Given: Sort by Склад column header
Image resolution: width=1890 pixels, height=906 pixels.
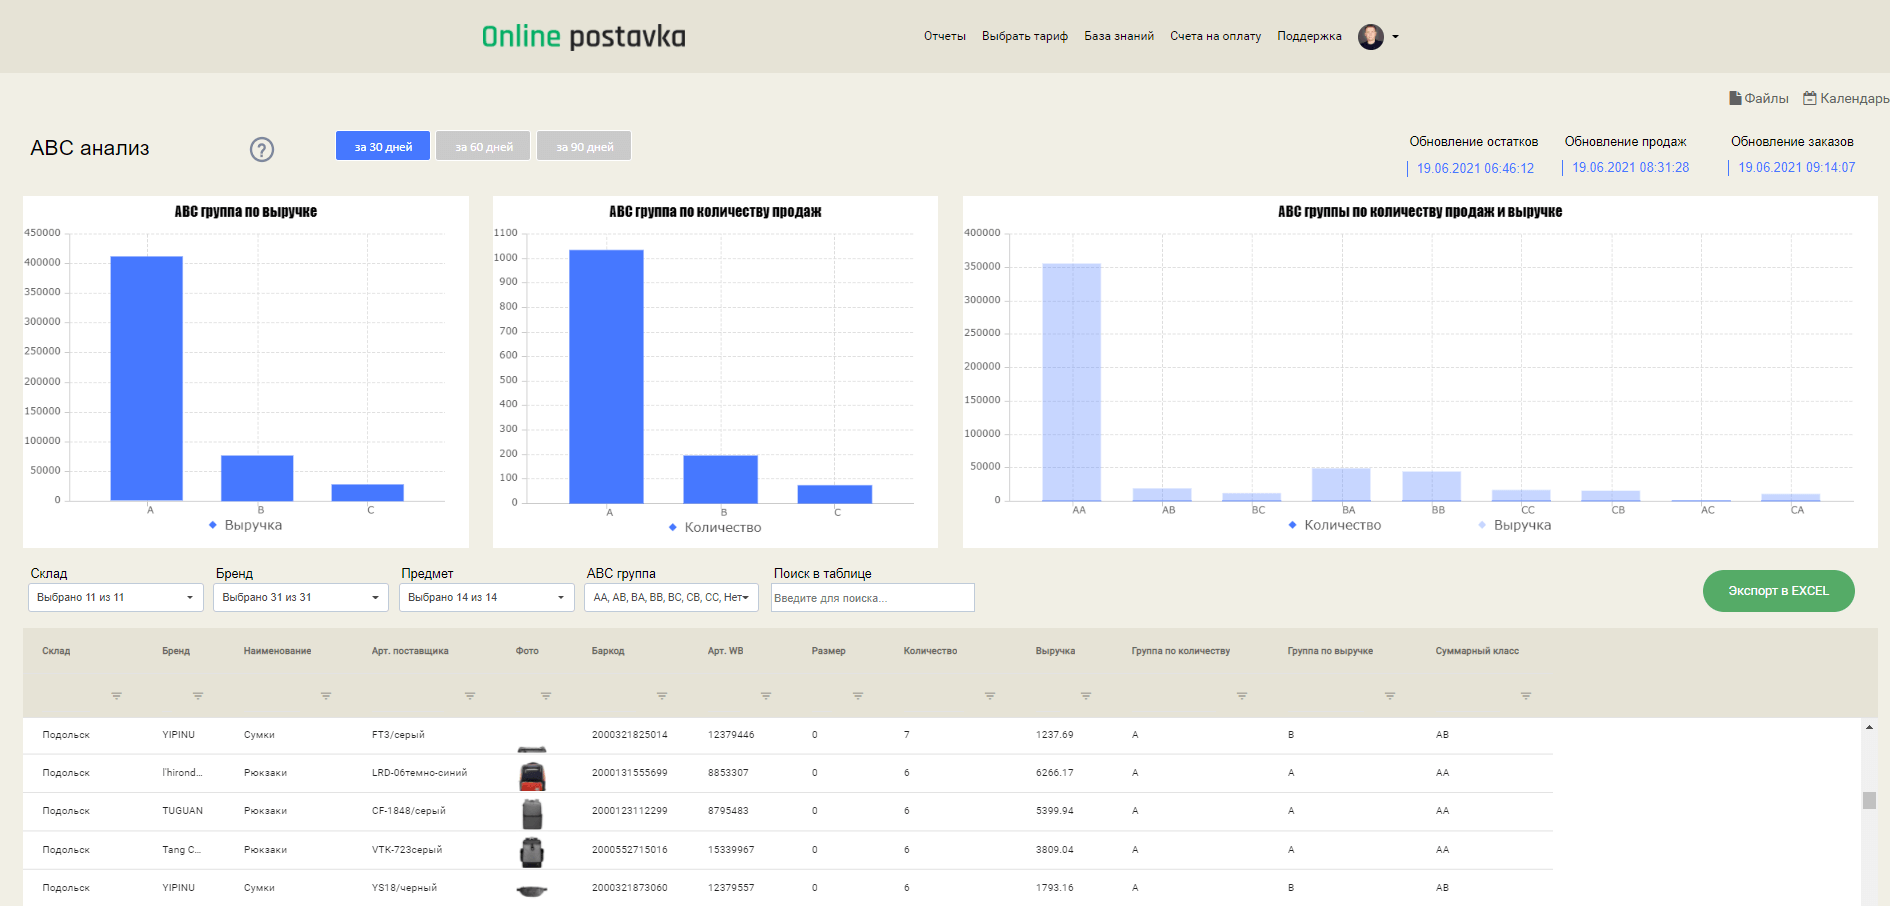Looking at the screenshot, I should tap(56, 651).
